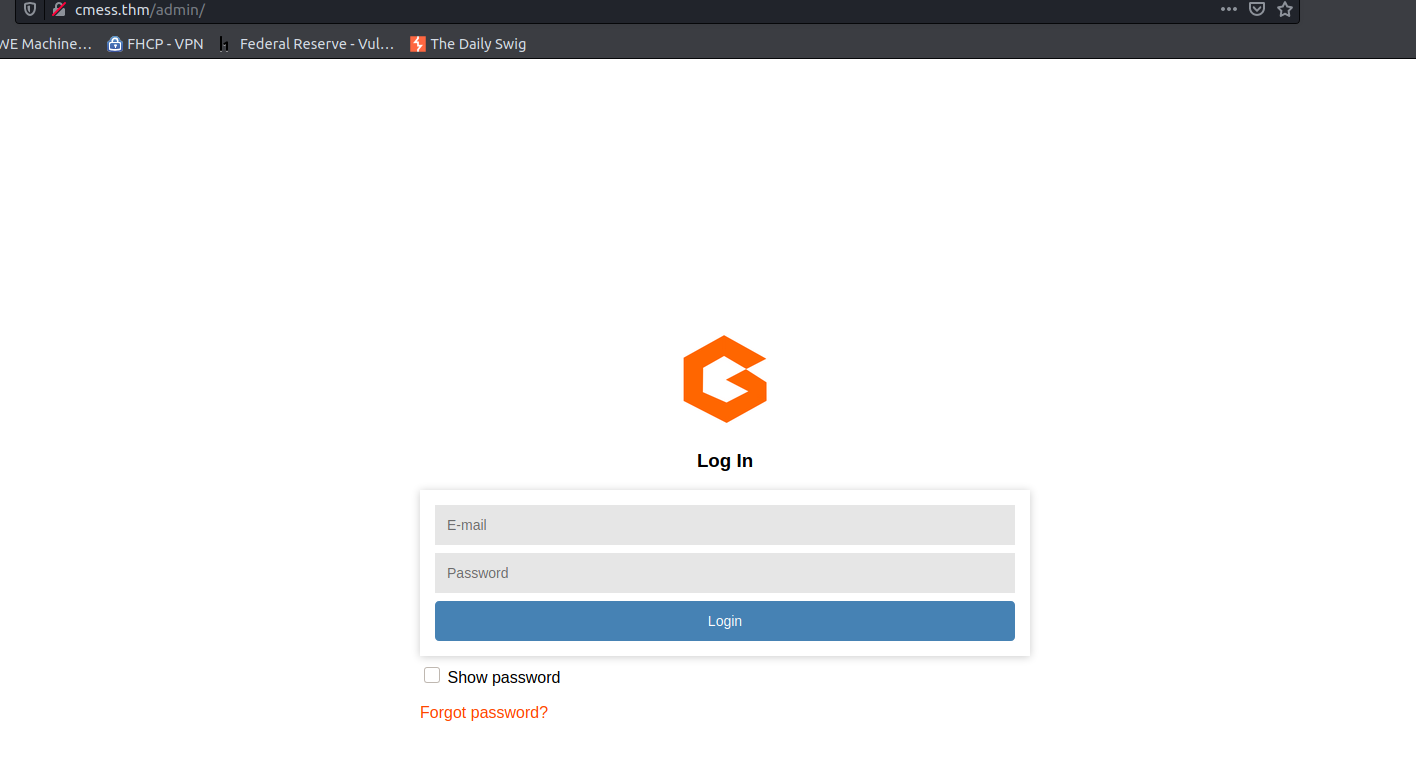Click the tracking protection shield icon
Screen dimensions: 1416x769
[30, 9]
